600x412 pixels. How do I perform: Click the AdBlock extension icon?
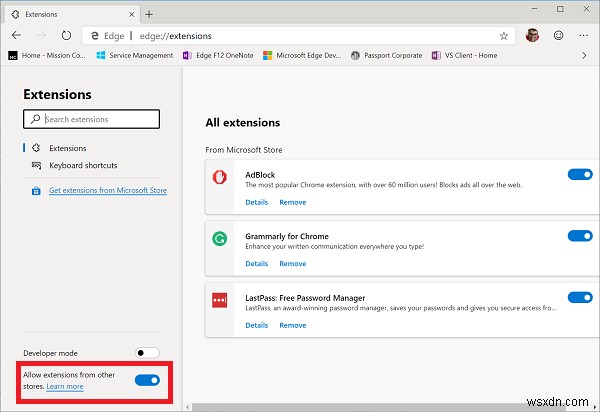click(x=220, y=177)
